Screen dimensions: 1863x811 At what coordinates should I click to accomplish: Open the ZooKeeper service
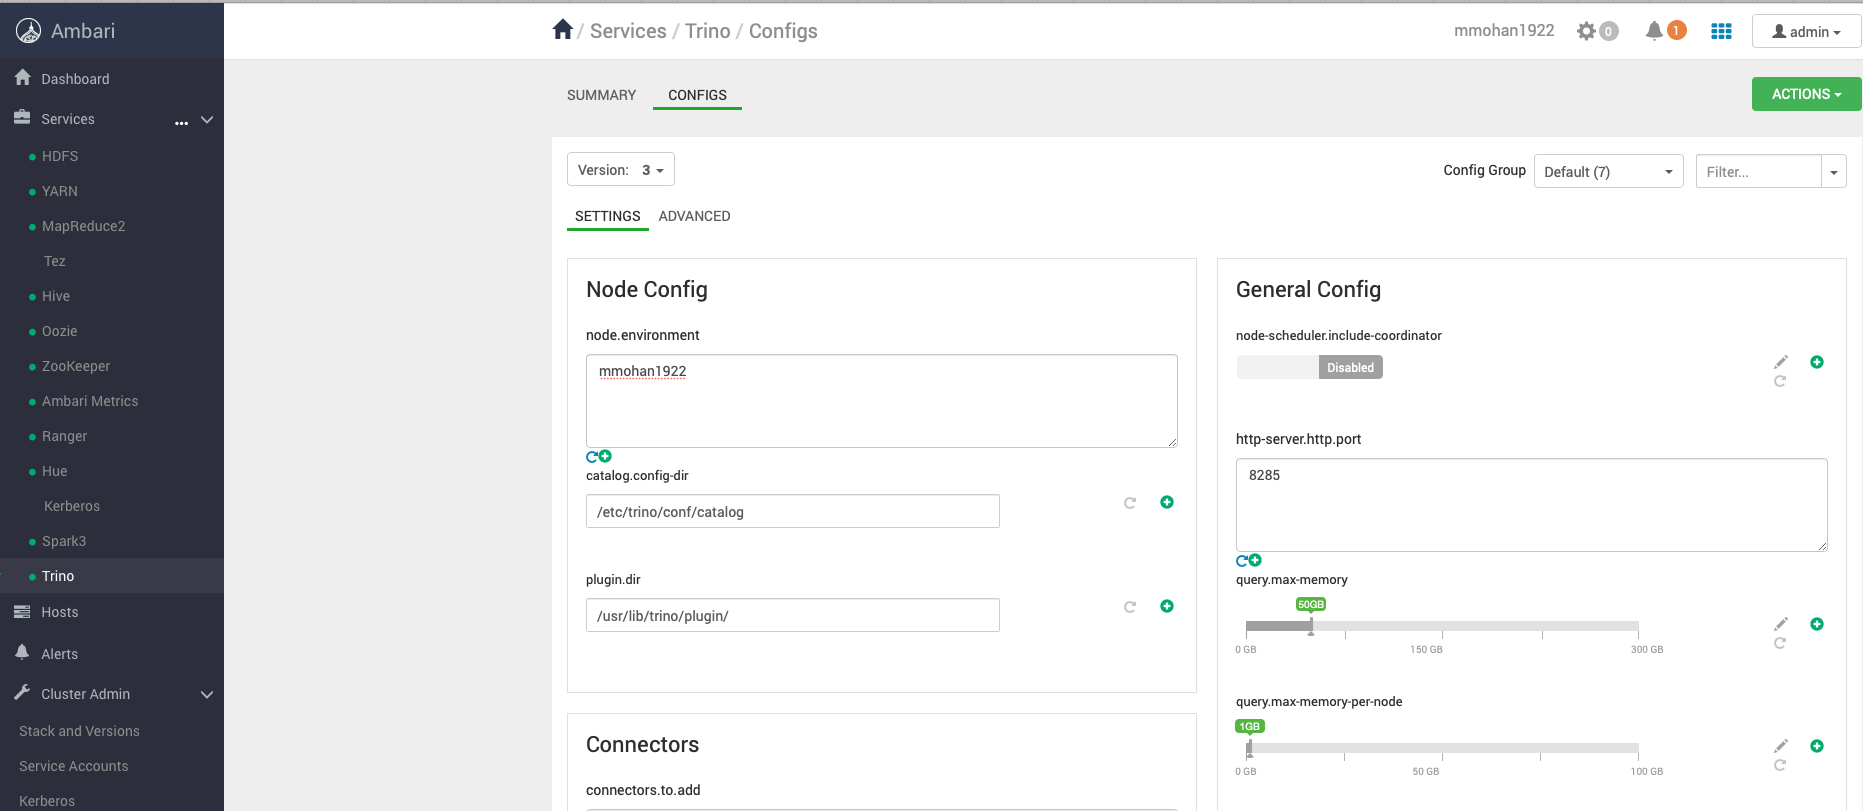[76, 366]
